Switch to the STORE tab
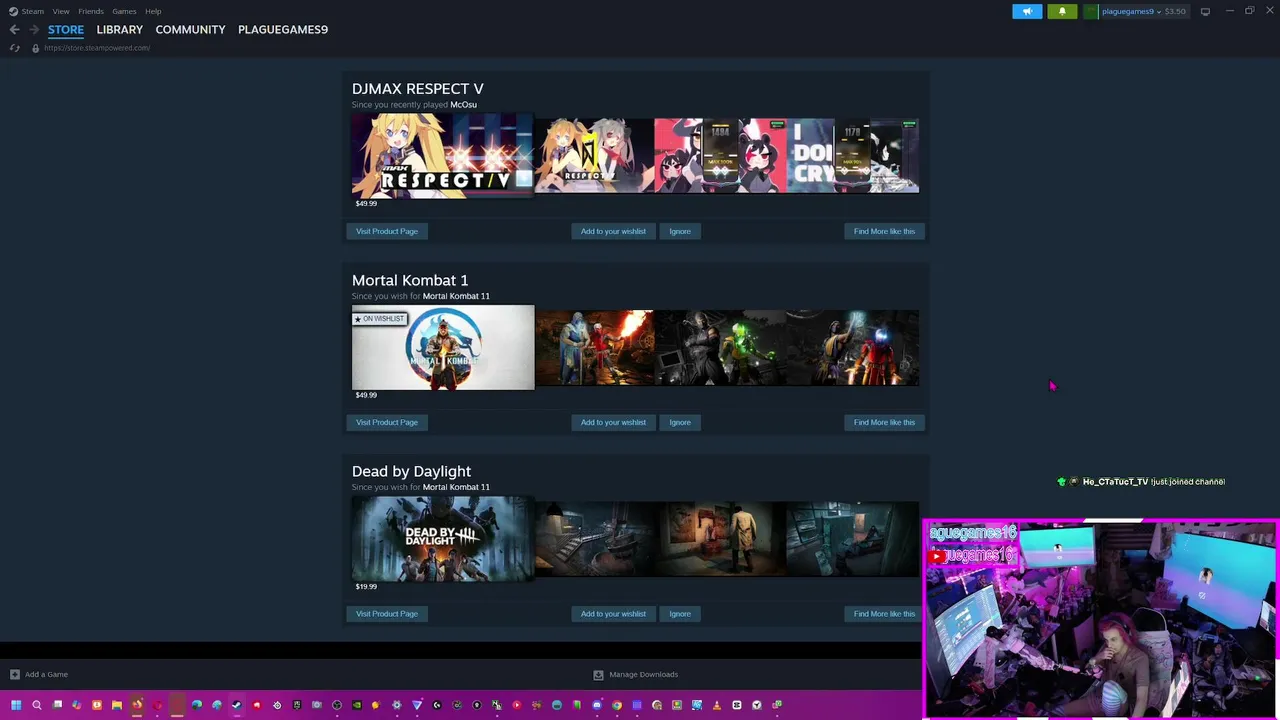 point(66,30)
